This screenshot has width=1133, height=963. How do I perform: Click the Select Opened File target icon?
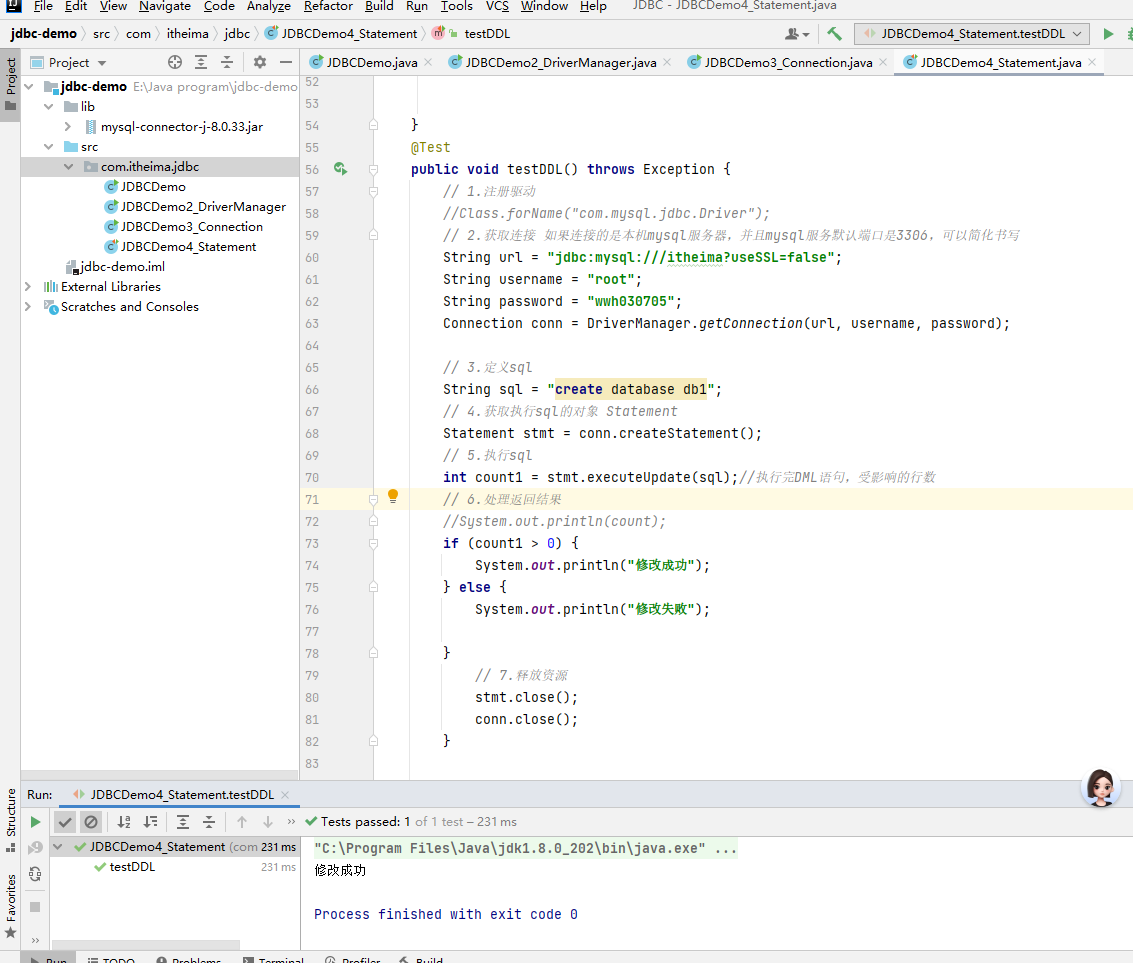[x=175, y=62]
